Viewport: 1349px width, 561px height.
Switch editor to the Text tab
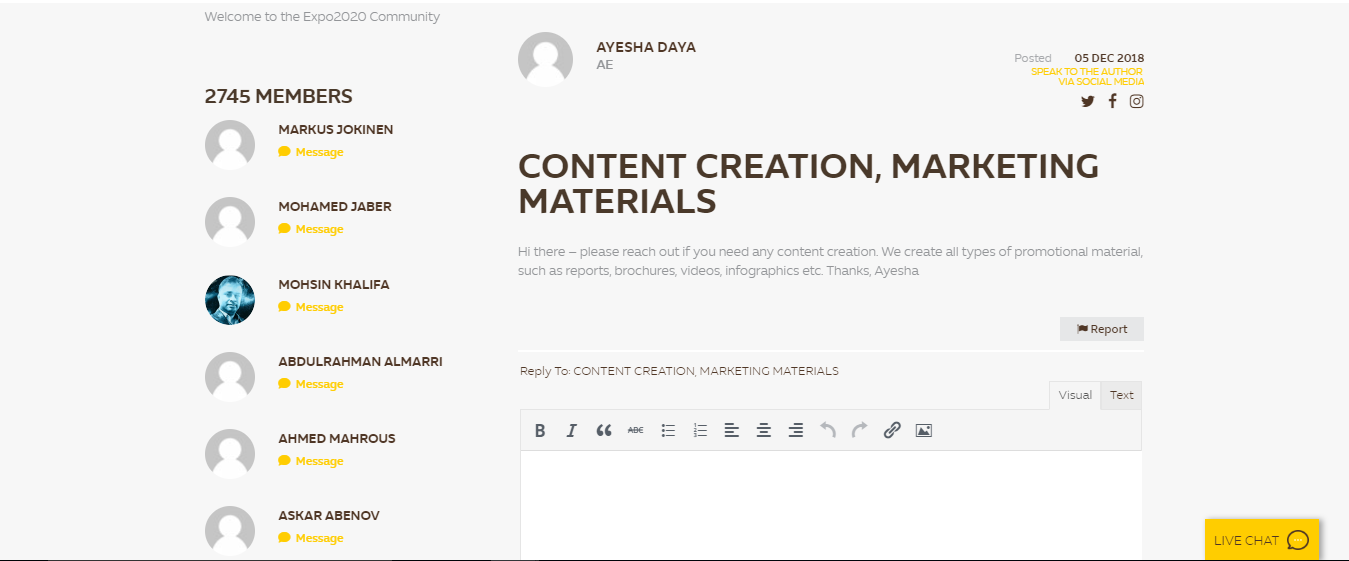pyautogui.click(x=1121, y=395)
